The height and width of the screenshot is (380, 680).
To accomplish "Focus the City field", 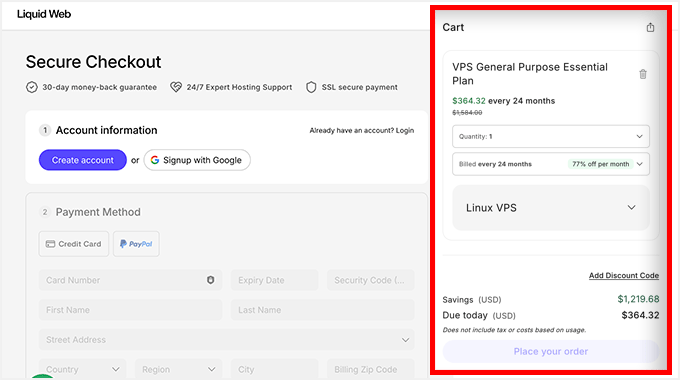I will tap(275, 369).
